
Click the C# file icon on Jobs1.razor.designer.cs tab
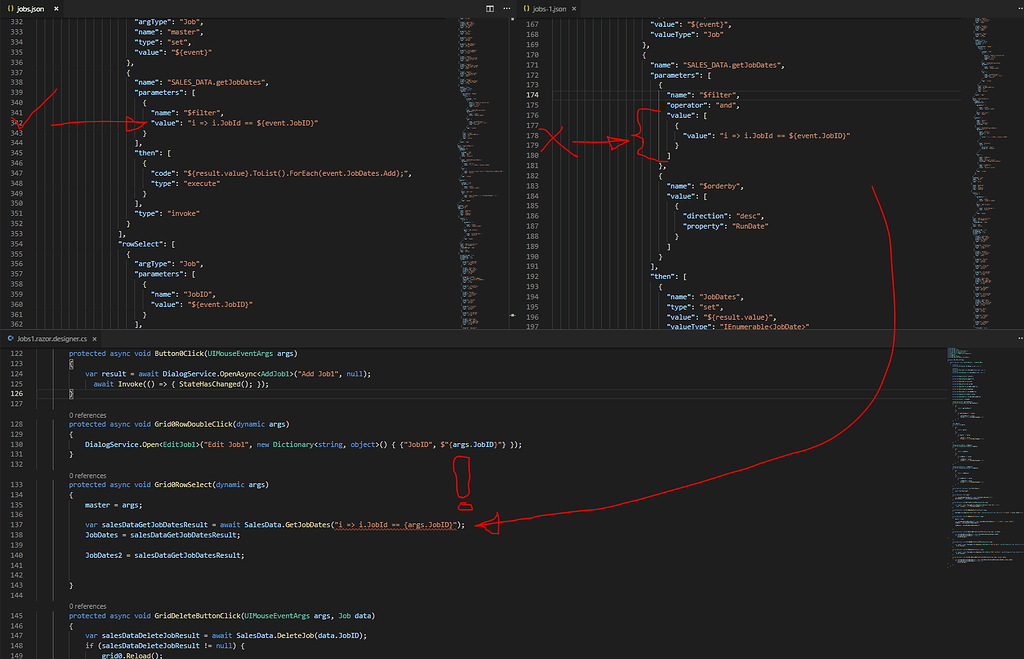click(x=10, y=339)
